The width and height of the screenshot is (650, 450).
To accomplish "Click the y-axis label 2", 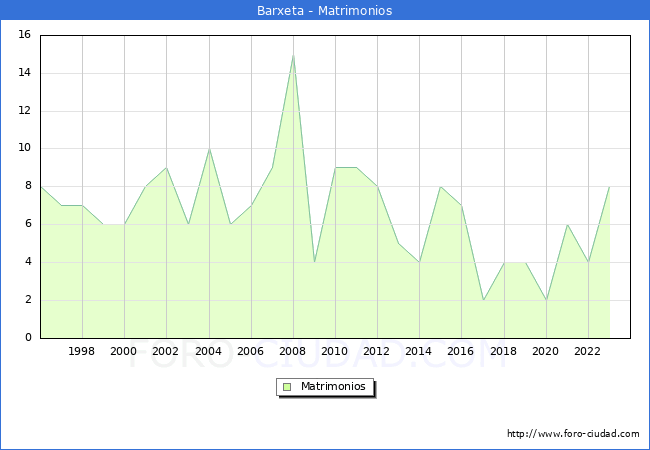I will coord(28,300).
